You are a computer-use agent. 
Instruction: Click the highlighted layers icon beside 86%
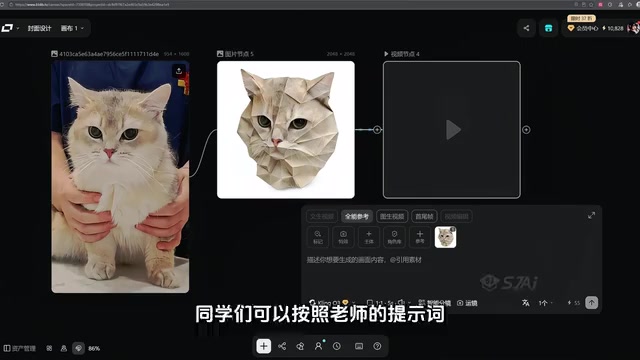[x=78, y=348]
